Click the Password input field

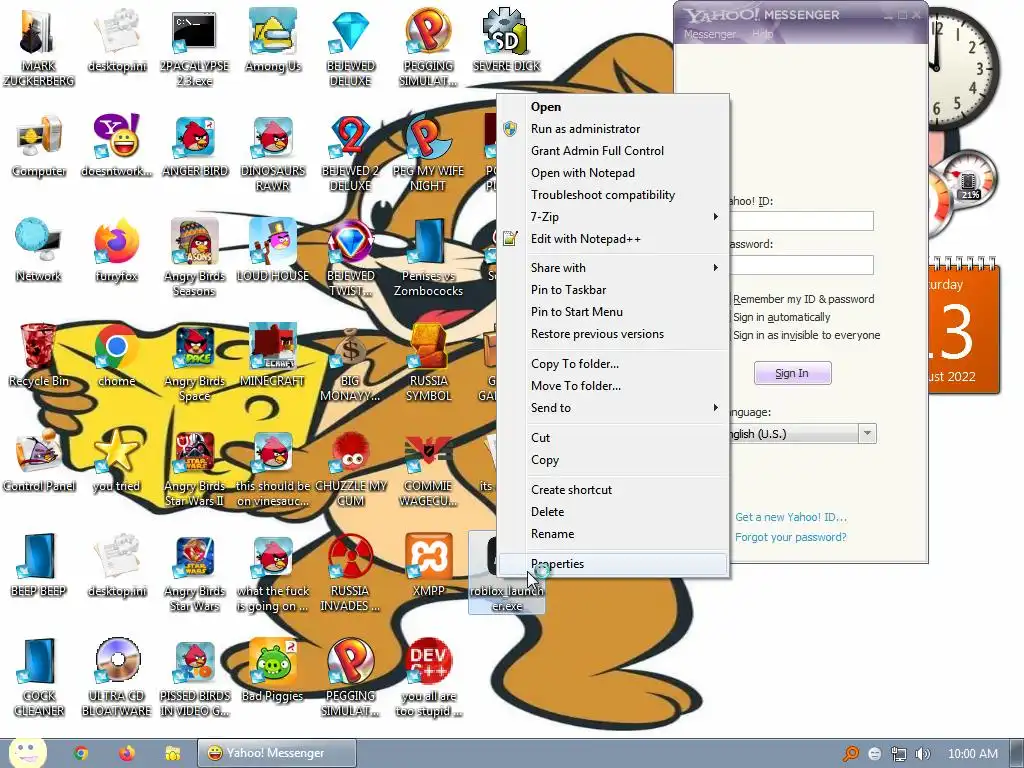click(x=801, y=265)
